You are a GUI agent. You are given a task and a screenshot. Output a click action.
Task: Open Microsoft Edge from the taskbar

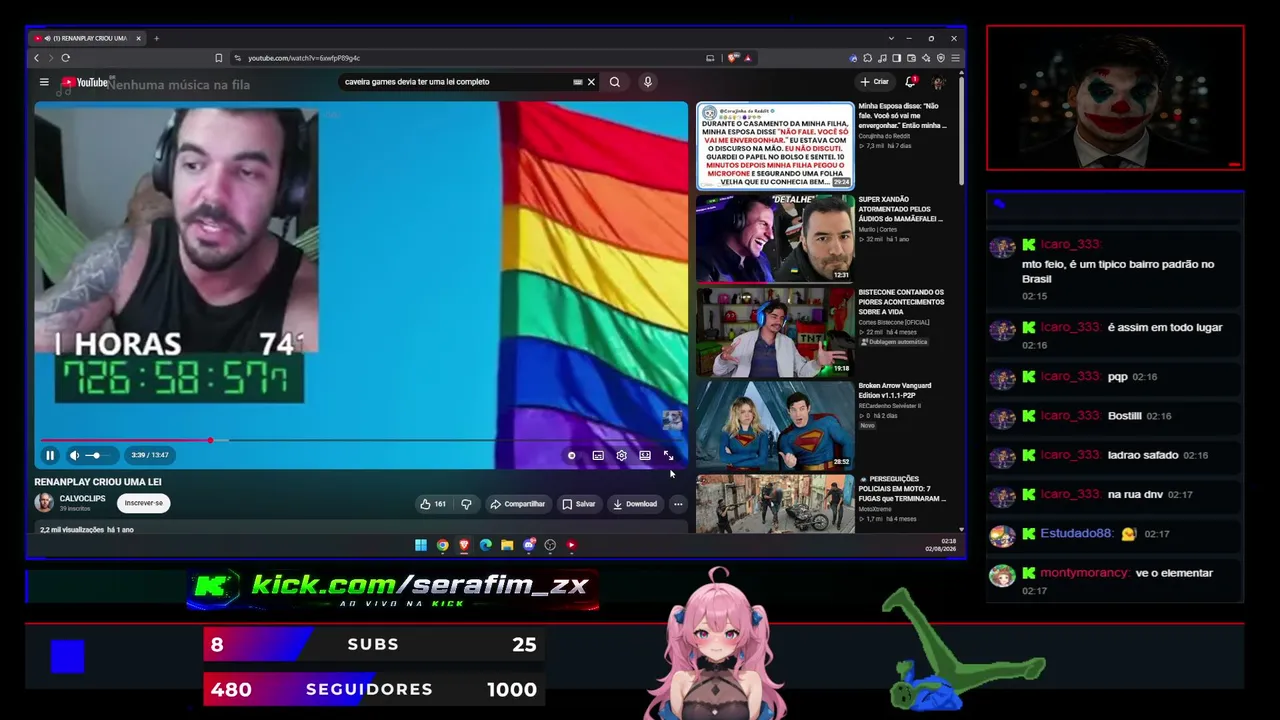[486, 545]
